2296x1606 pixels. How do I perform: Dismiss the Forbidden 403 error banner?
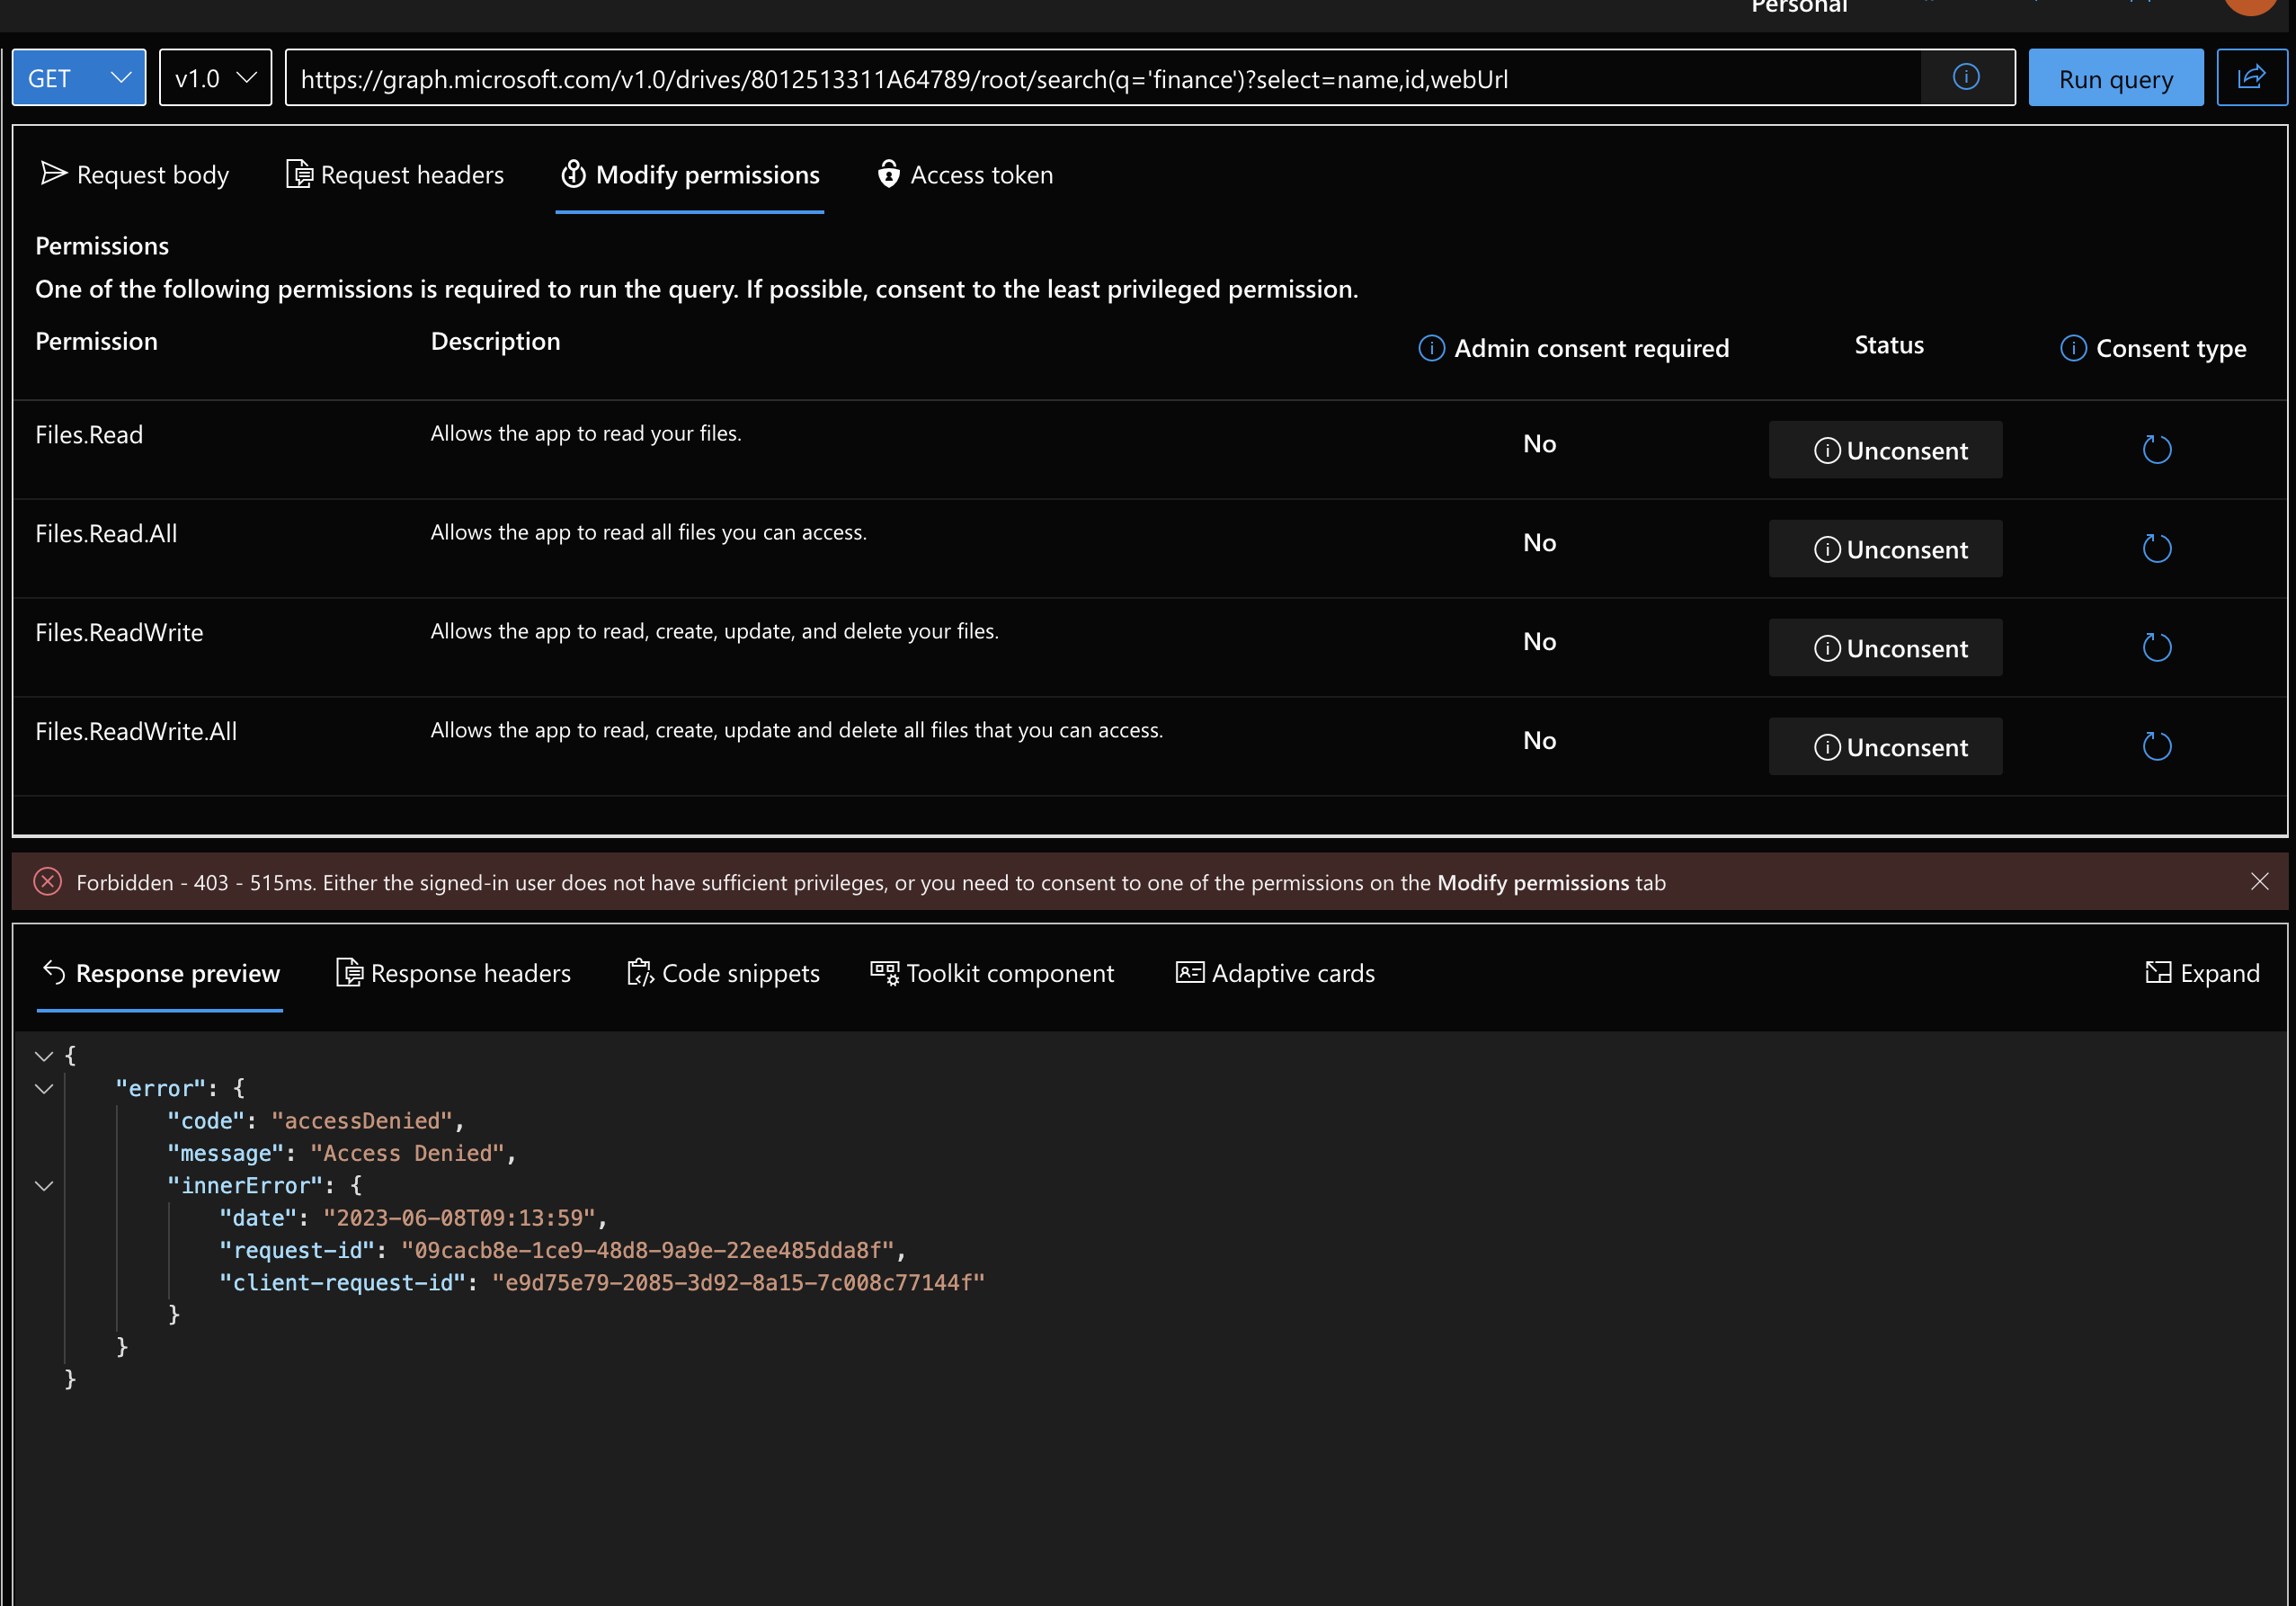click(2260, 881)
